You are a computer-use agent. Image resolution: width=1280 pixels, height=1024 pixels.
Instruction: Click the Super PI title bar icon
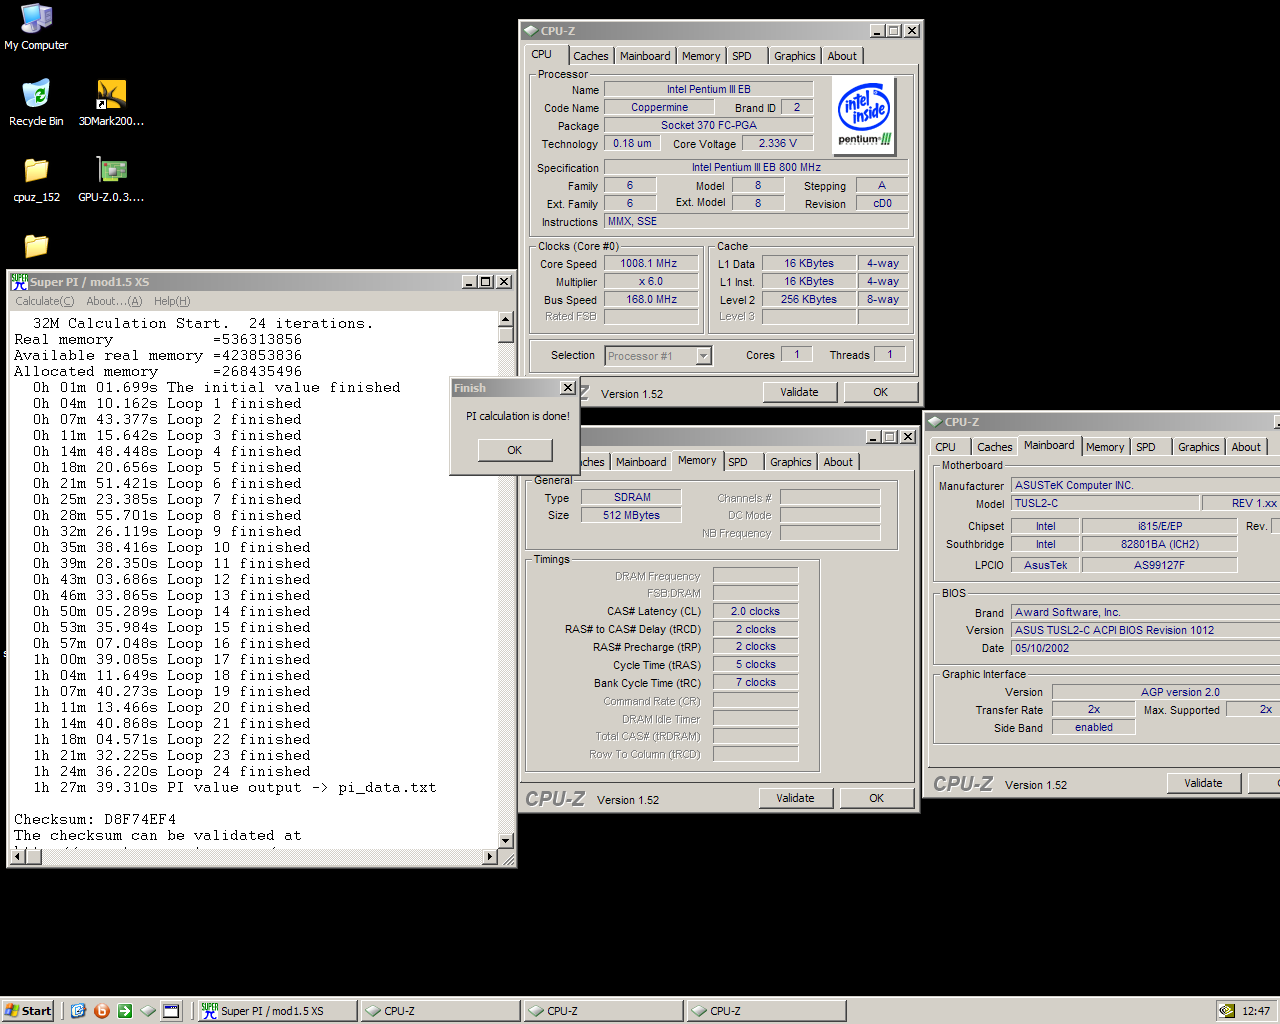[19, 282]
